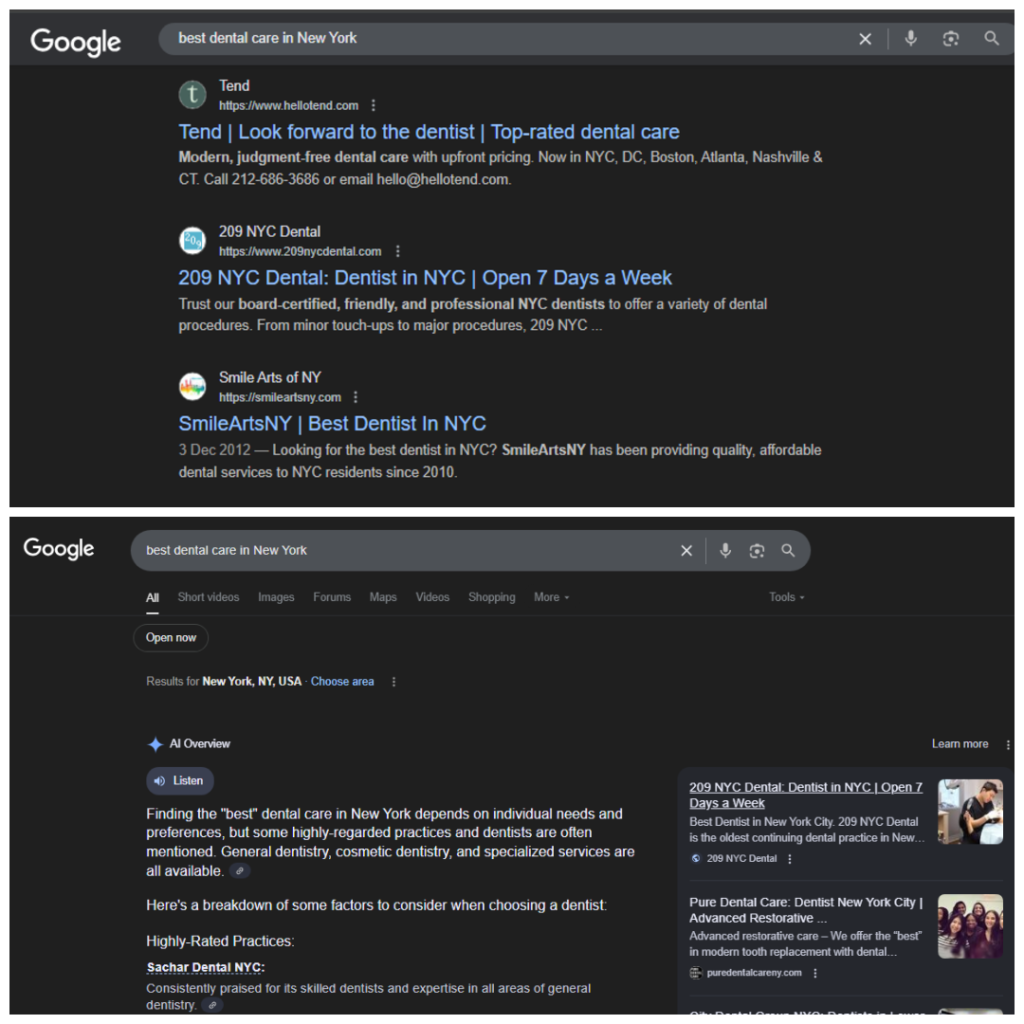Click into the bottom Google search input field

coord(405,551)
